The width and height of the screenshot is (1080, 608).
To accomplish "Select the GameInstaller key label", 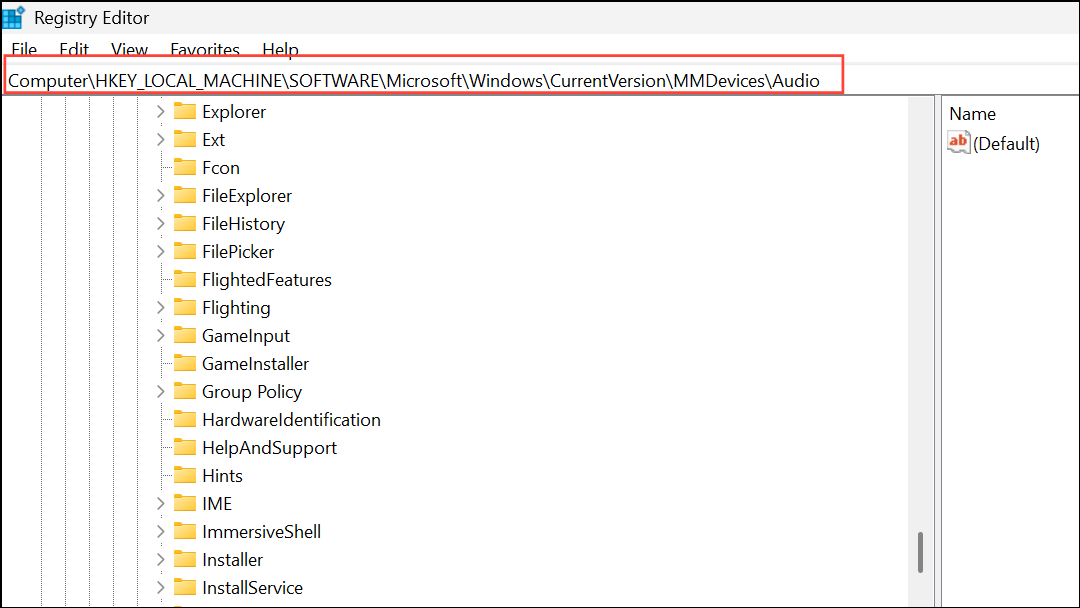I will [256, 364].
